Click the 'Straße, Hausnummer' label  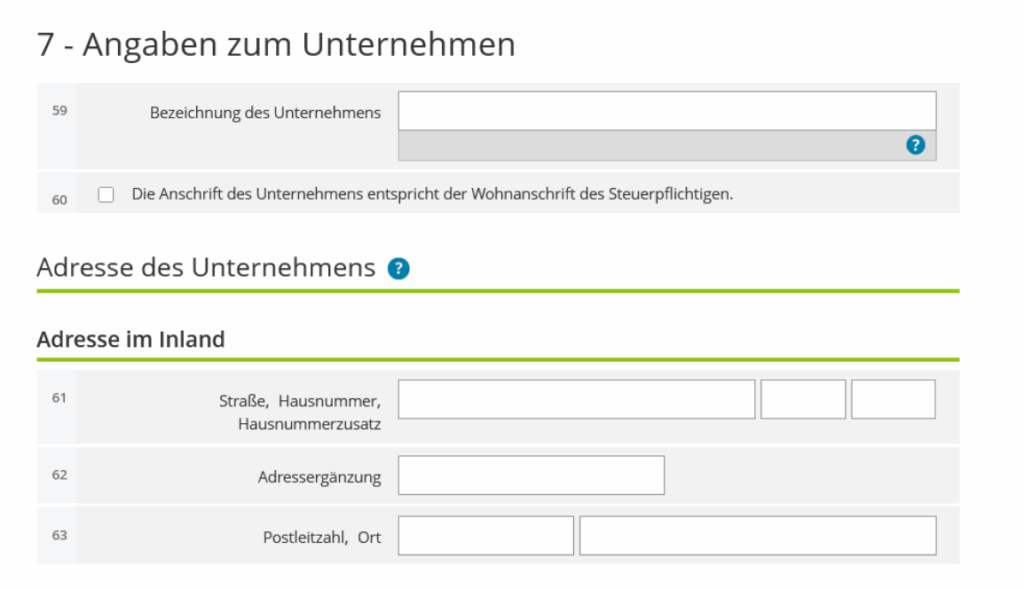point(299,401)
